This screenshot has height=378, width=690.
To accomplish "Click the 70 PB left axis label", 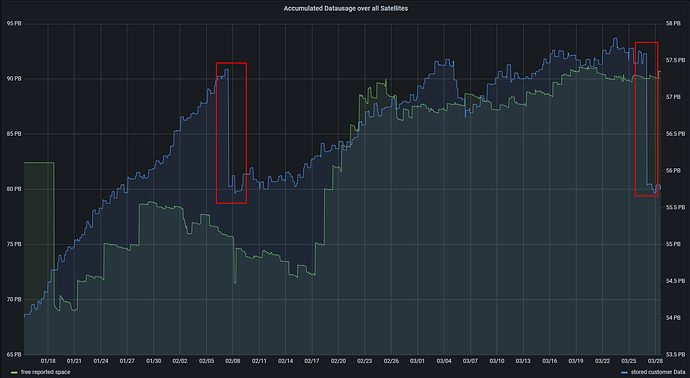I will [14, 300].
